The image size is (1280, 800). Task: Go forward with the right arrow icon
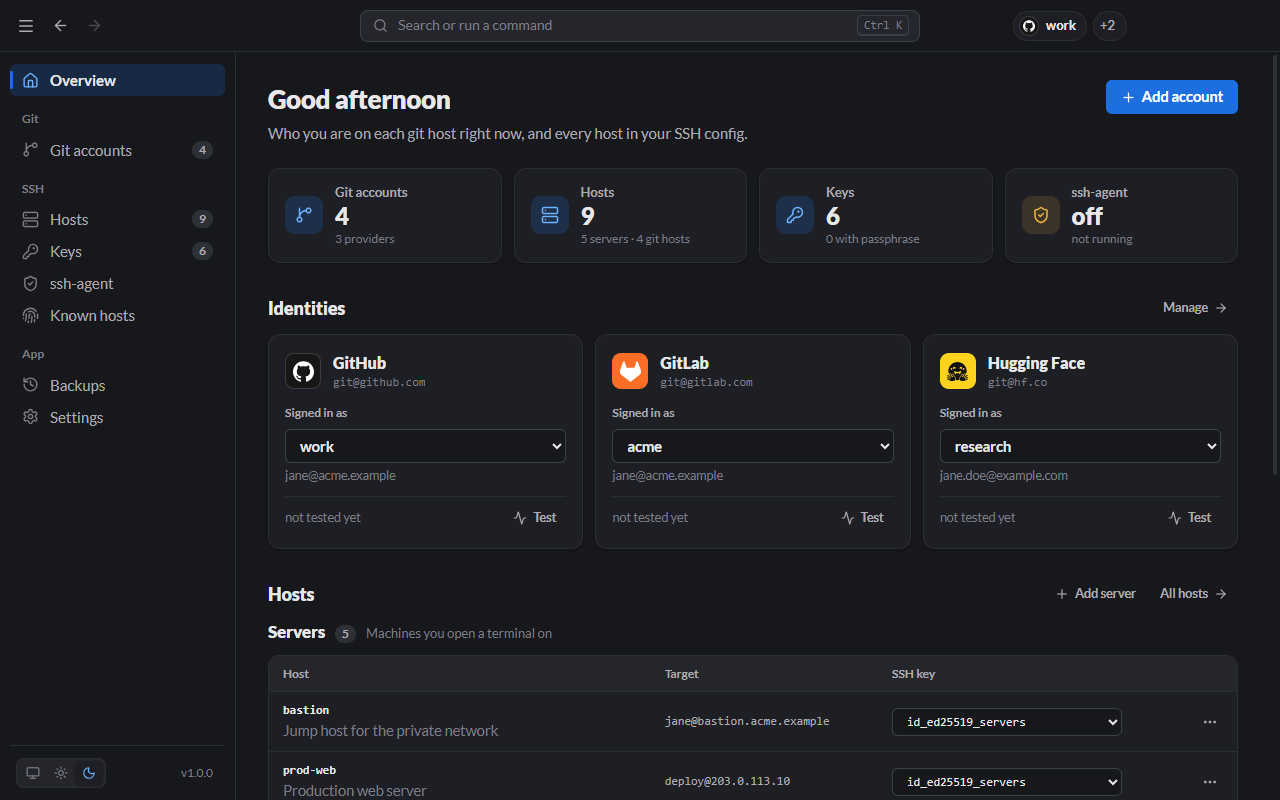95,25
